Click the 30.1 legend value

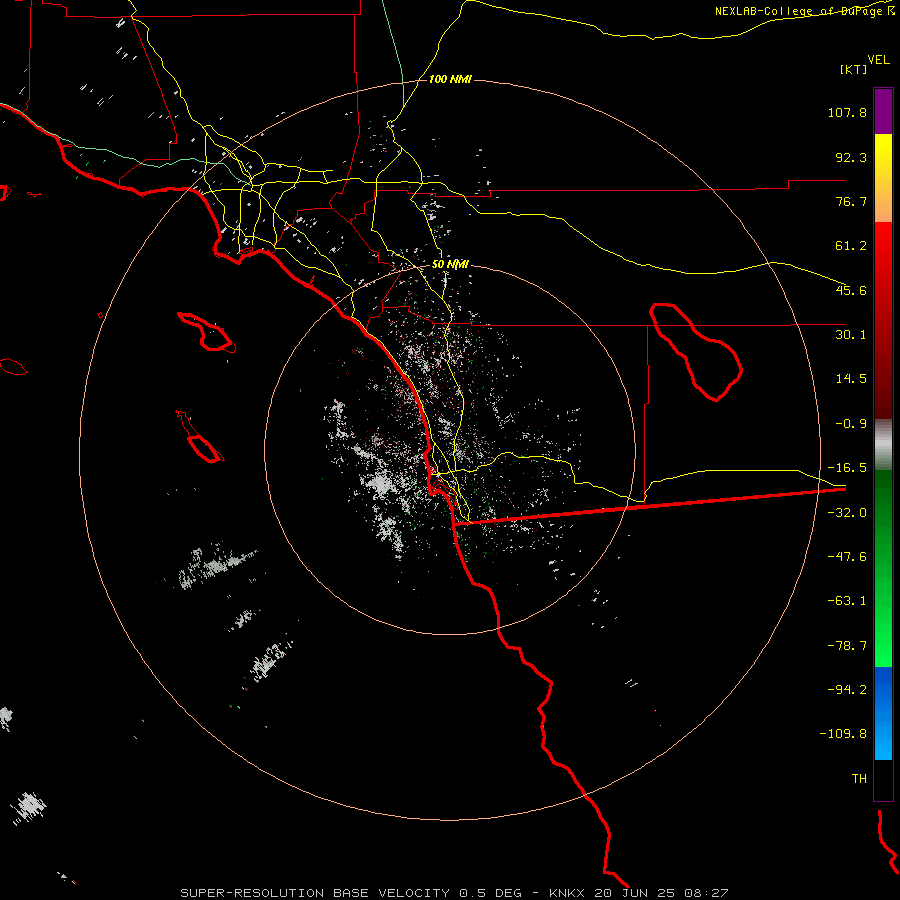(x=851, y=335)
